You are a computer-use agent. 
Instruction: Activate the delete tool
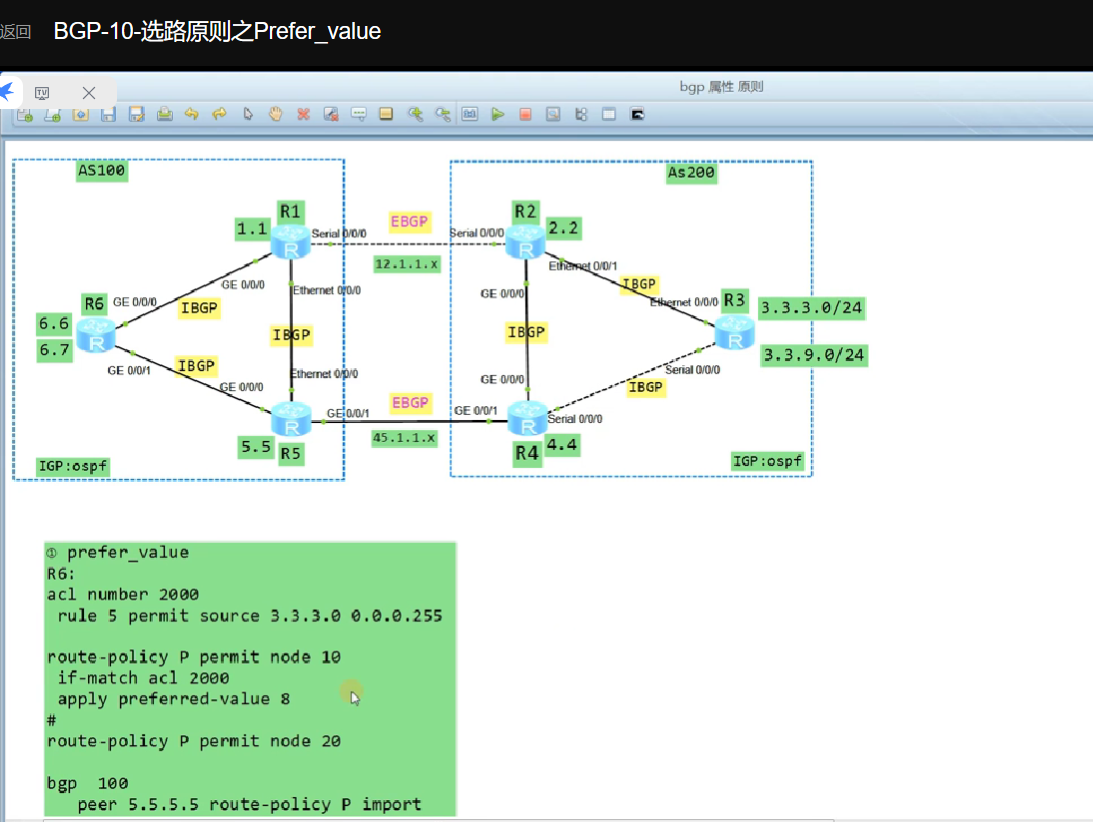coord(302,114)
